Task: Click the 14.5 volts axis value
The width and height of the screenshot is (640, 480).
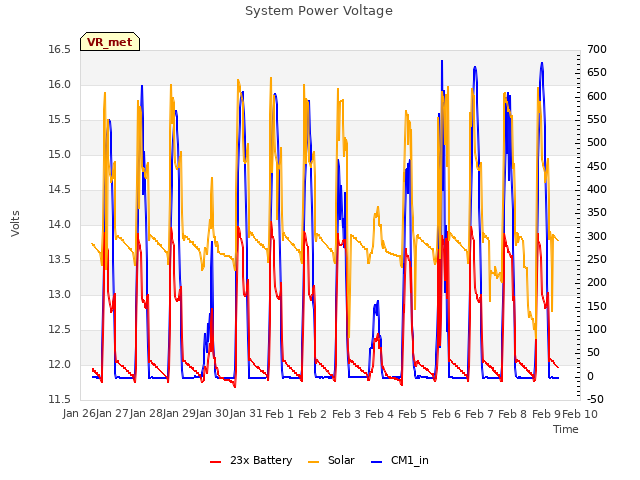Action: (60, 190)
